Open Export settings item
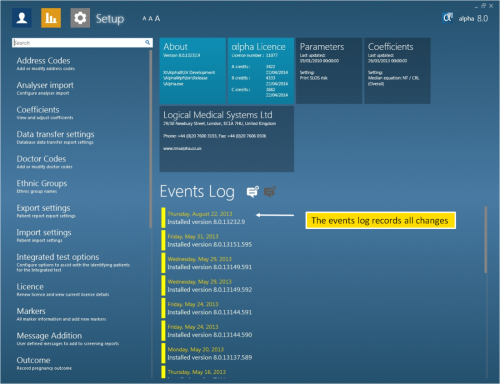 46,211
